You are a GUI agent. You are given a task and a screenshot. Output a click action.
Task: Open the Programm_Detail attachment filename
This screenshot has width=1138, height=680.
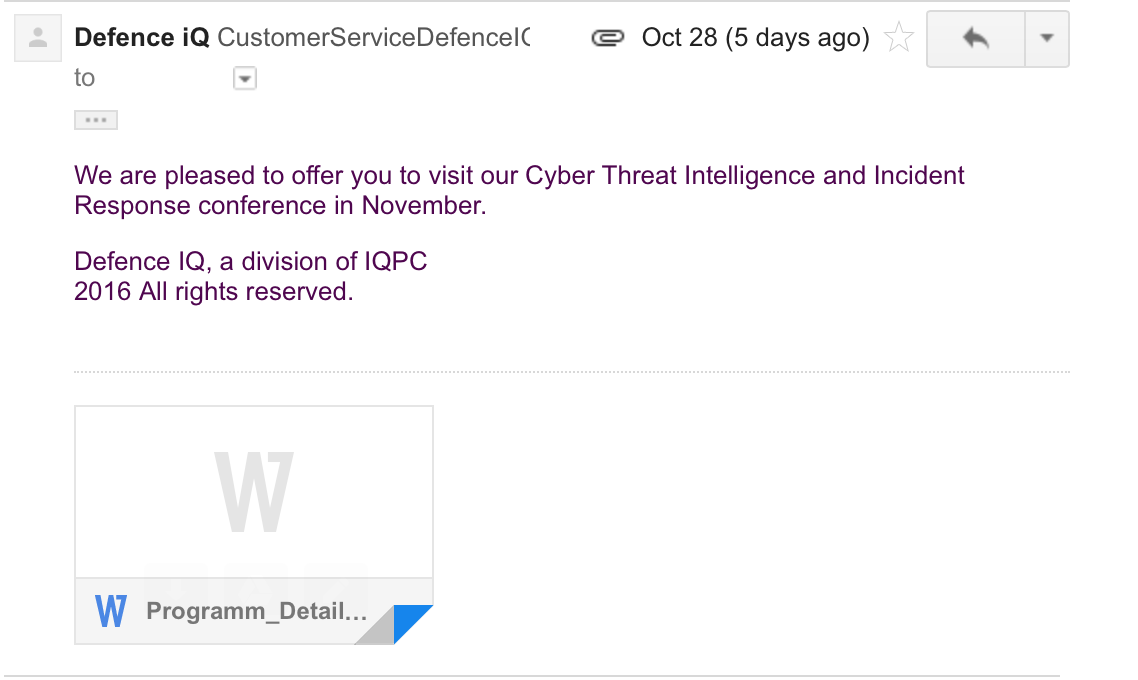coord(256,611)
